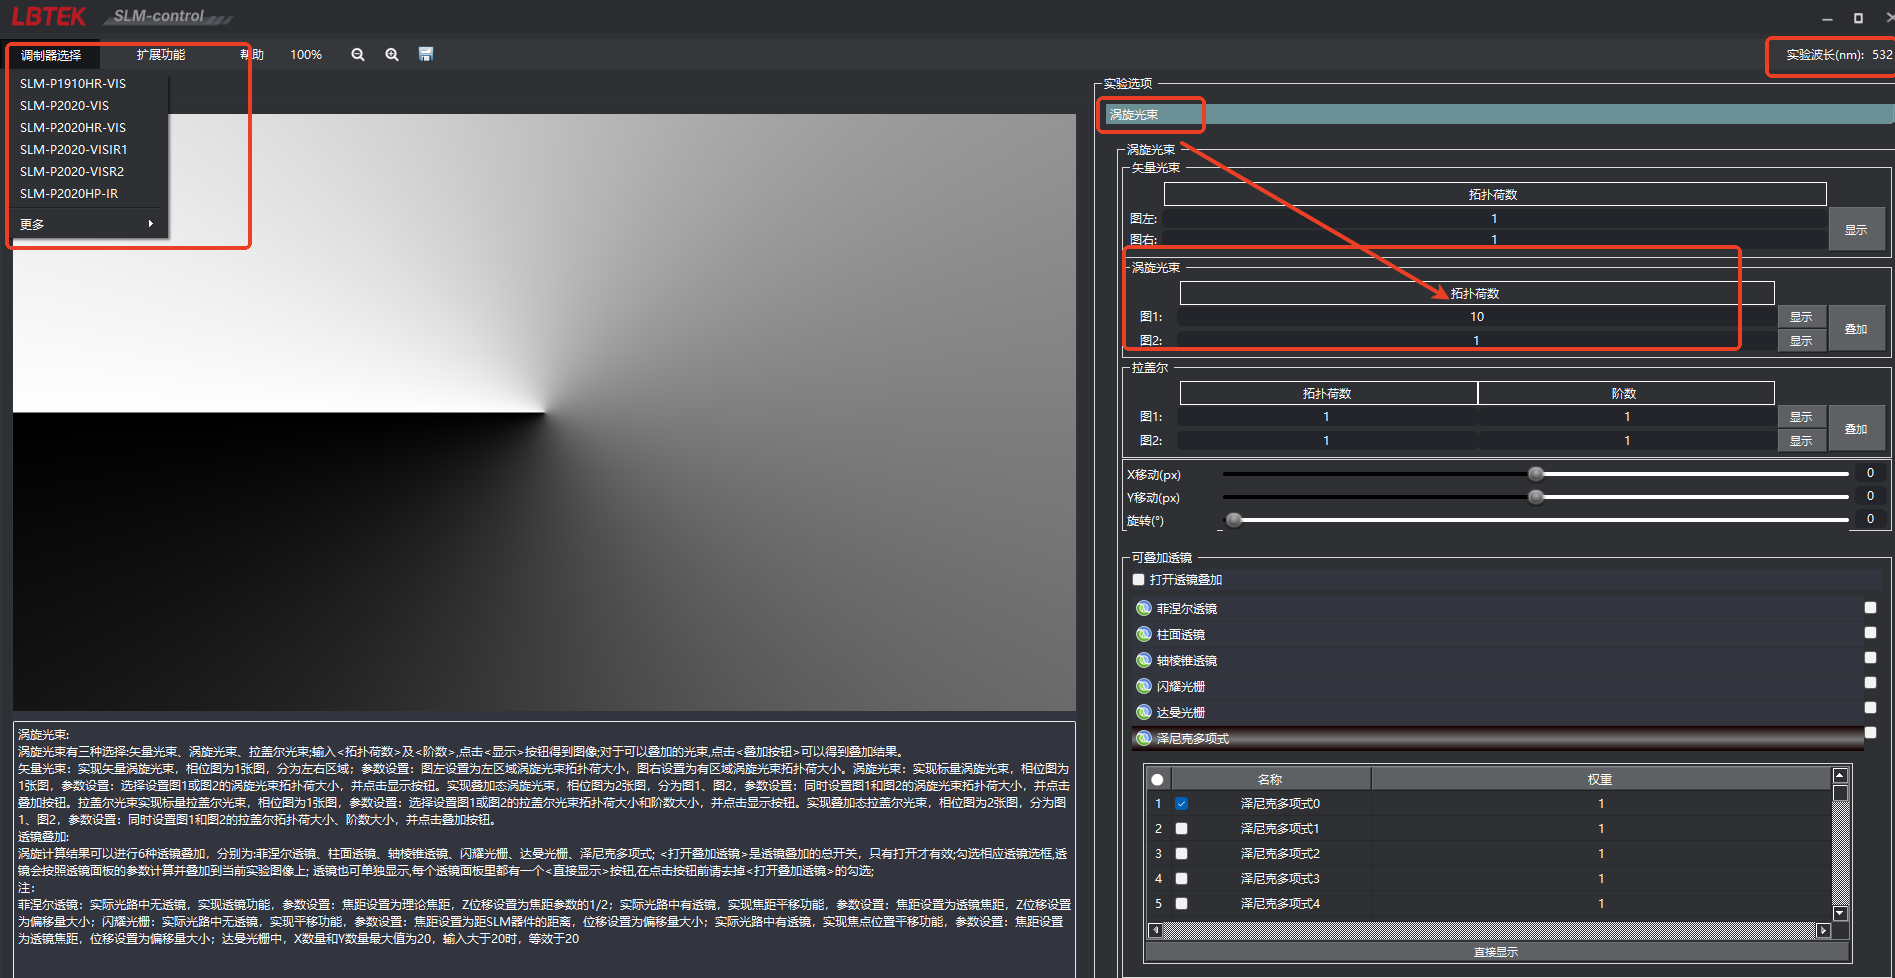The image size is (1895, 978).
Task: Tick the checkbox for 达曼光栅 row
Action: coord(1870,707)
